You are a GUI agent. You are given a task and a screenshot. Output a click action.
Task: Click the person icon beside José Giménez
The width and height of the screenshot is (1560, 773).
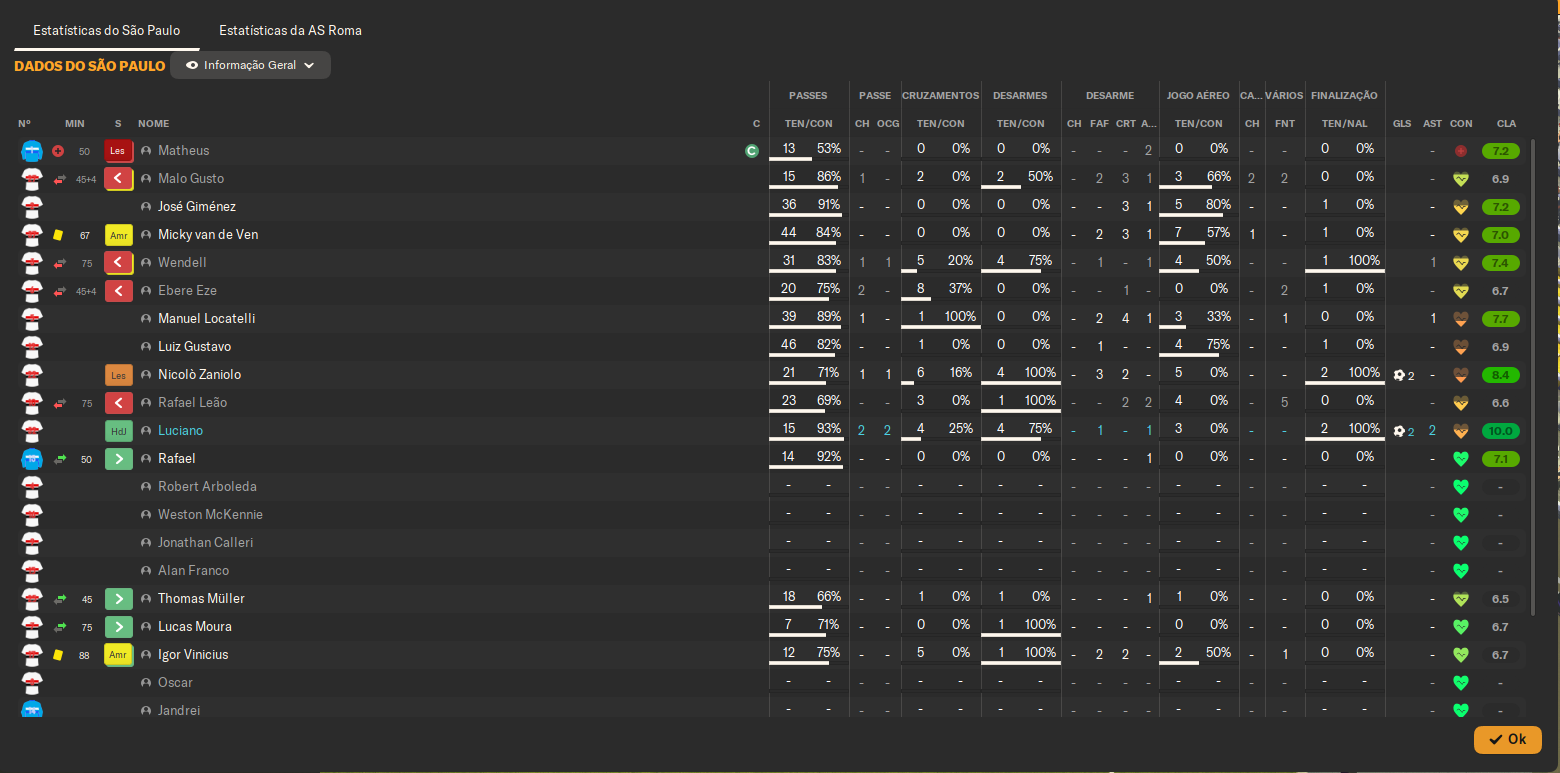[146, 207]
